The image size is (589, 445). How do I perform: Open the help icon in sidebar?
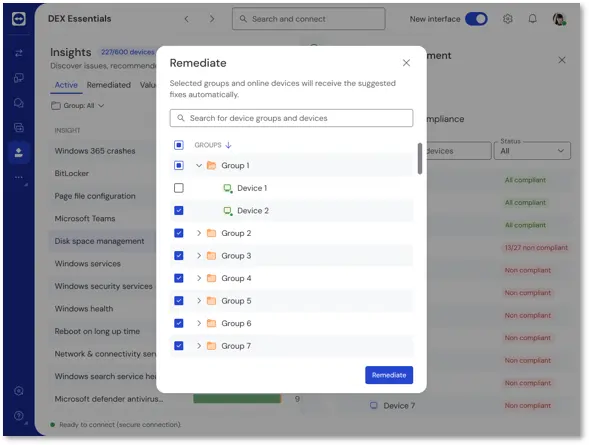coord(18,415)
